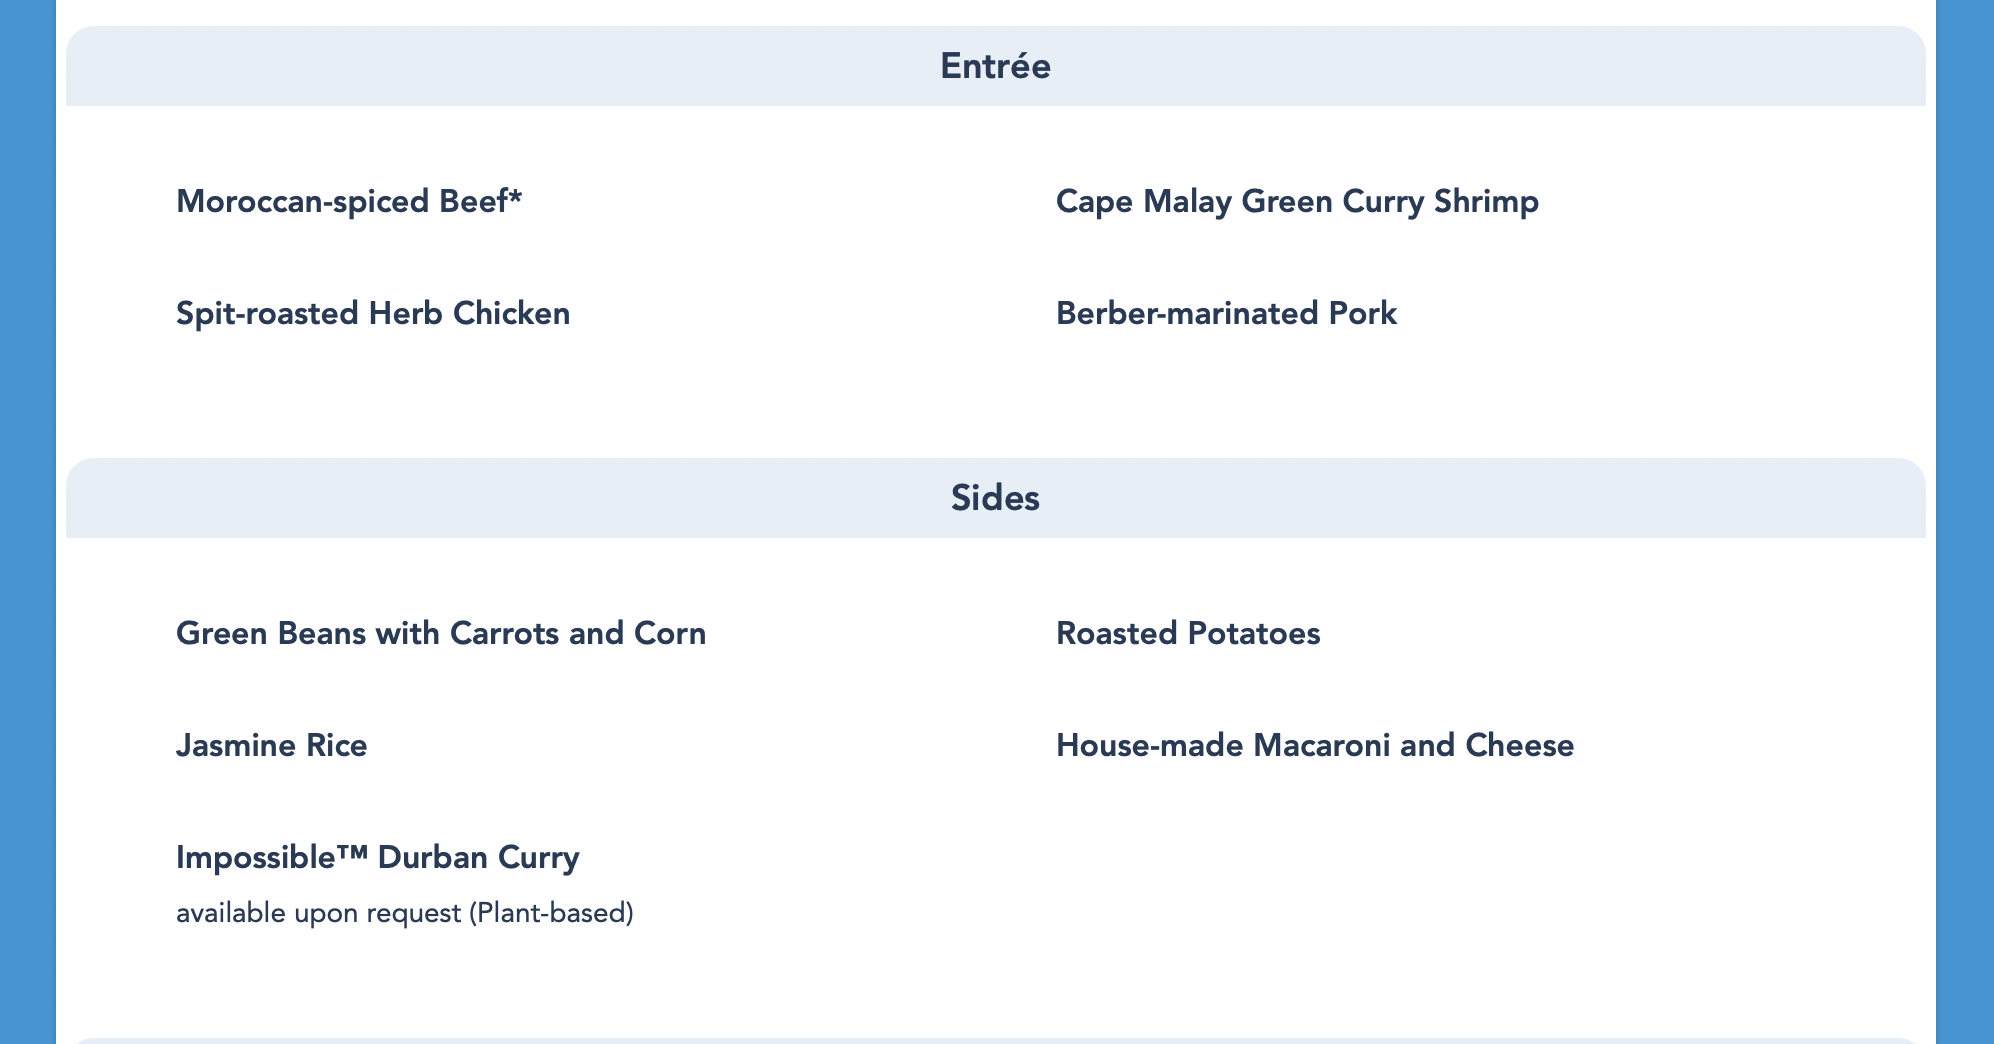Image resolution: width=1994 pixels, height=1044 pixels.
Task: Select House-made Macaroni and Cheese
Action: (1315, 746)
